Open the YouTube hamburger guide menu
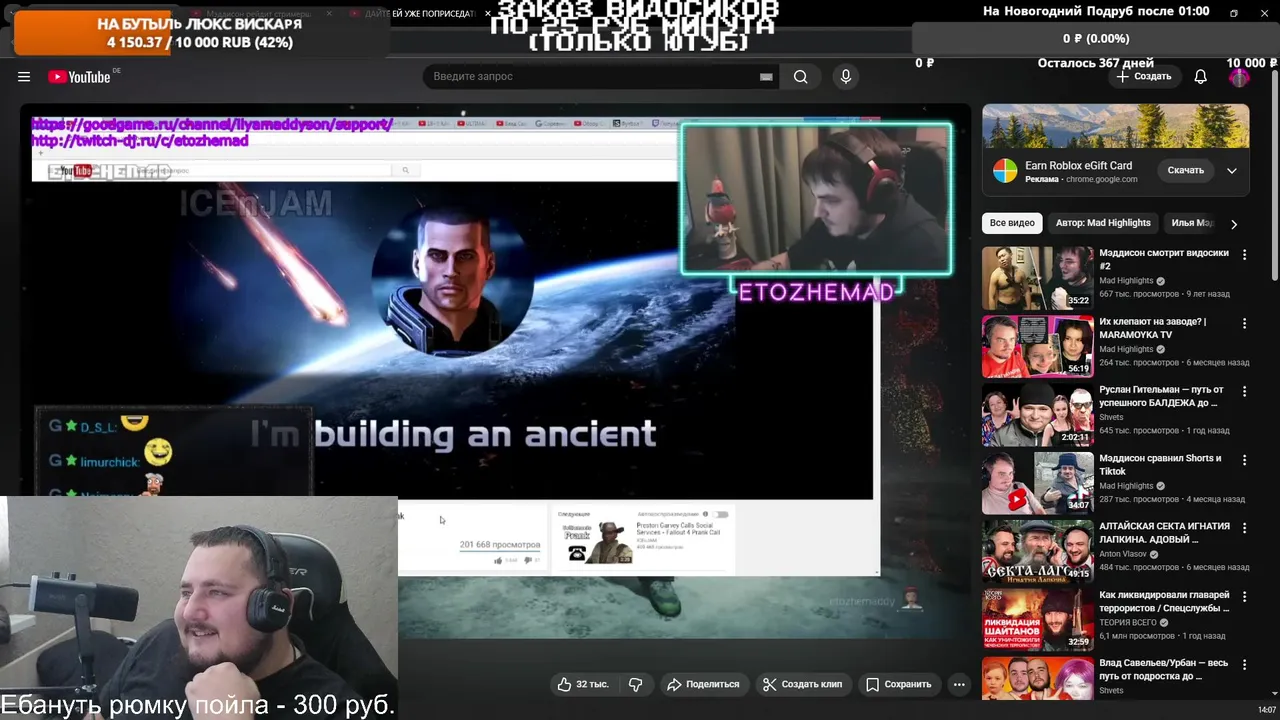This screenshot has width=1280, height=720. (x=24, y=77)
